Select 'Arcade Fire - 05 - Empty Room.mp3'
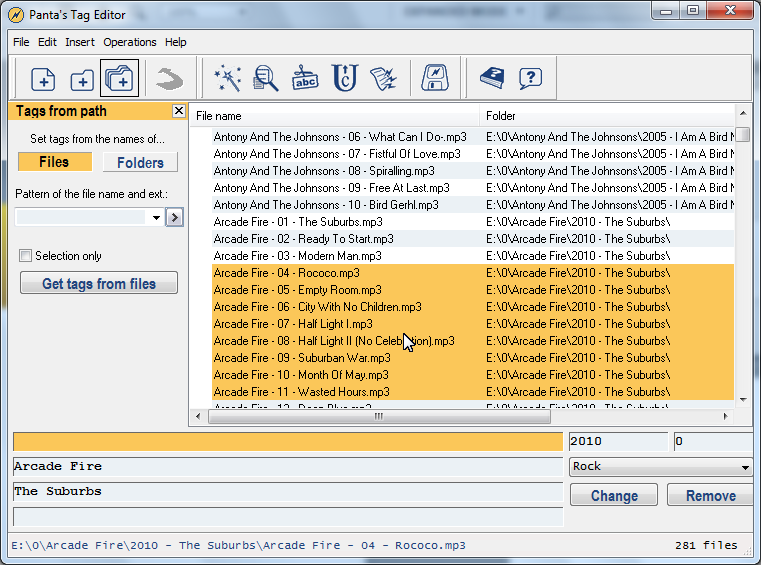The height and width of the screenshot is (565, 761). (x=473, y=290)
